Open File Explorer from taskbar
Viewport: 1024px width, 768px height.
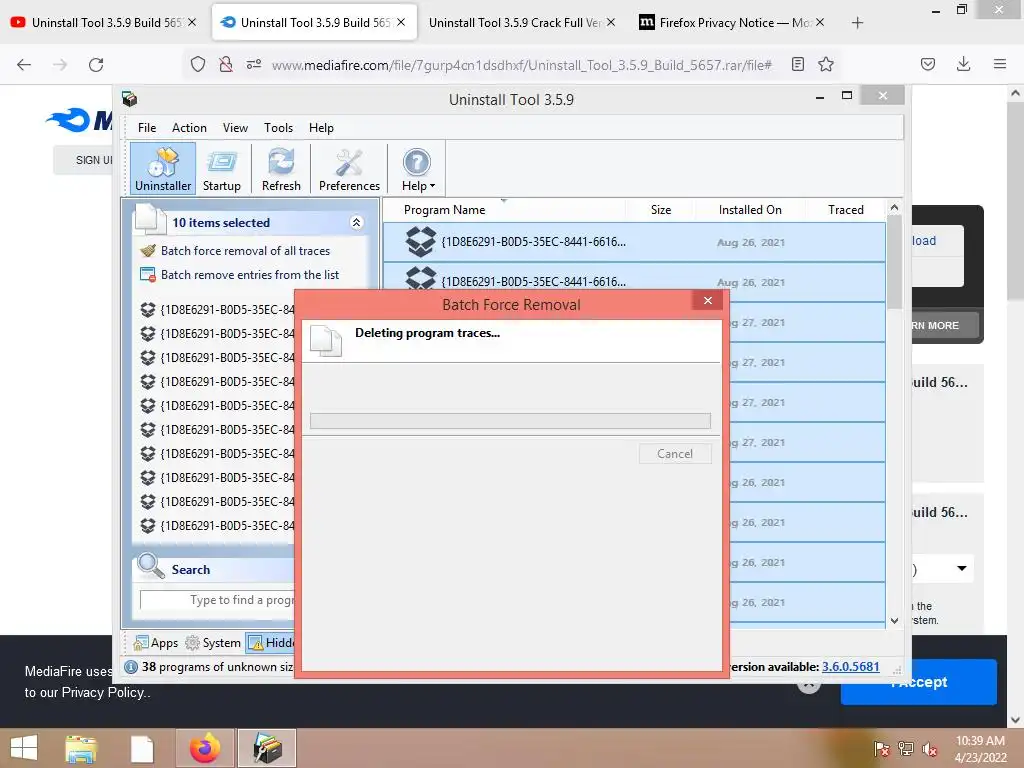(81, 748)
